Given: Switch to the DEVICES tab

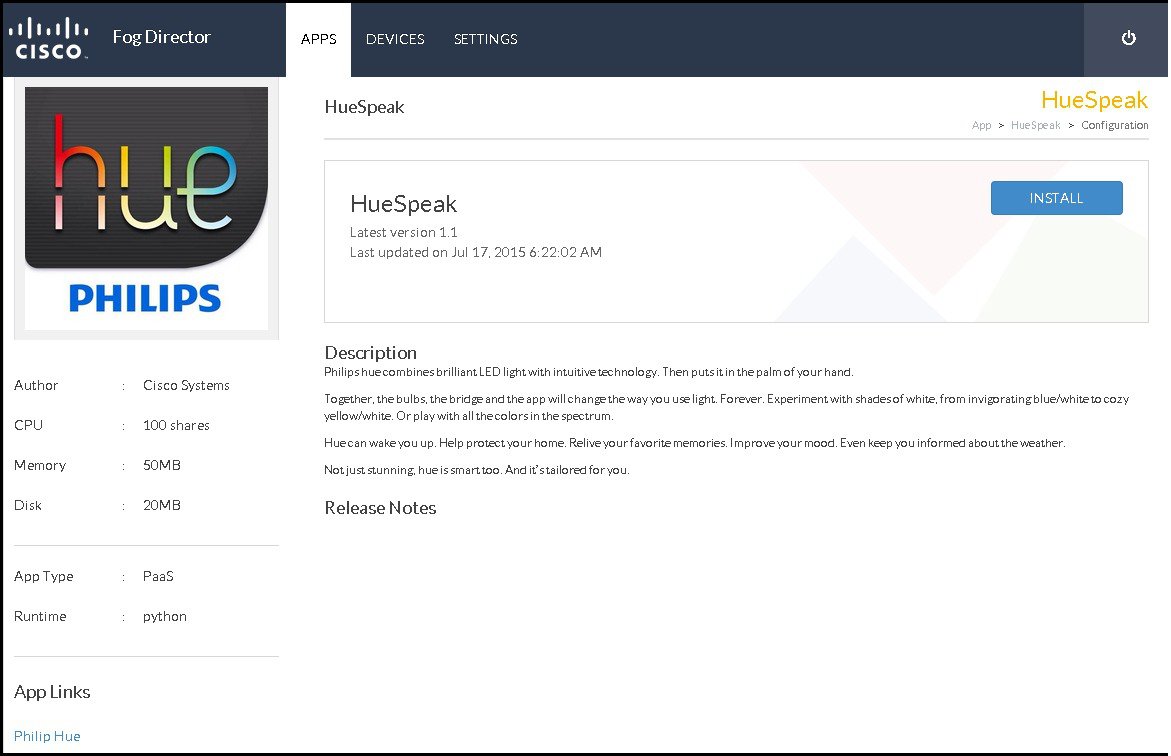Looking at the screenshot, I should pos(395,40).
